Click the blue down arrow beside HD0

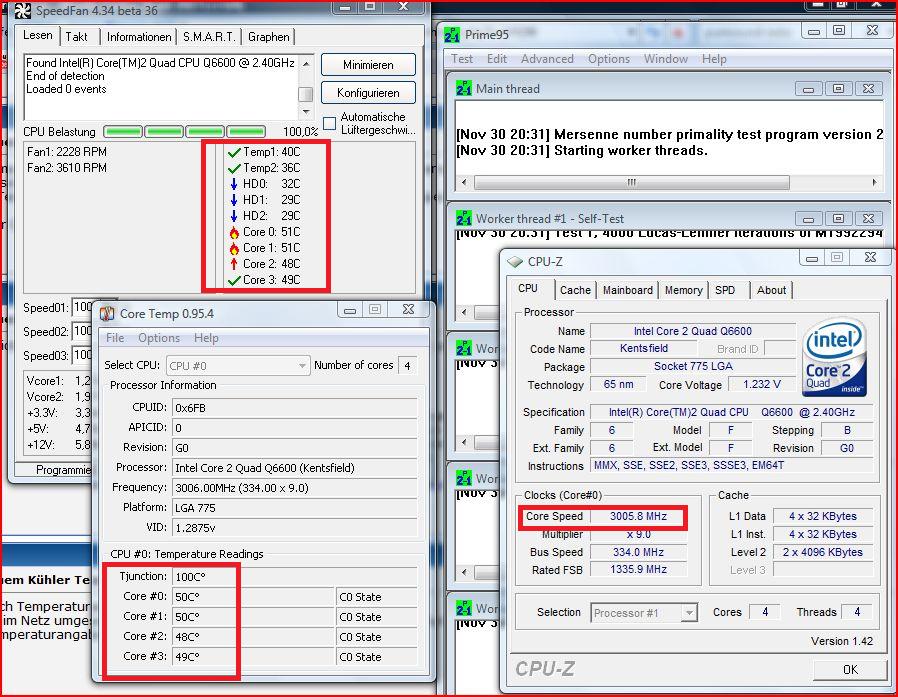pos(234,184)
